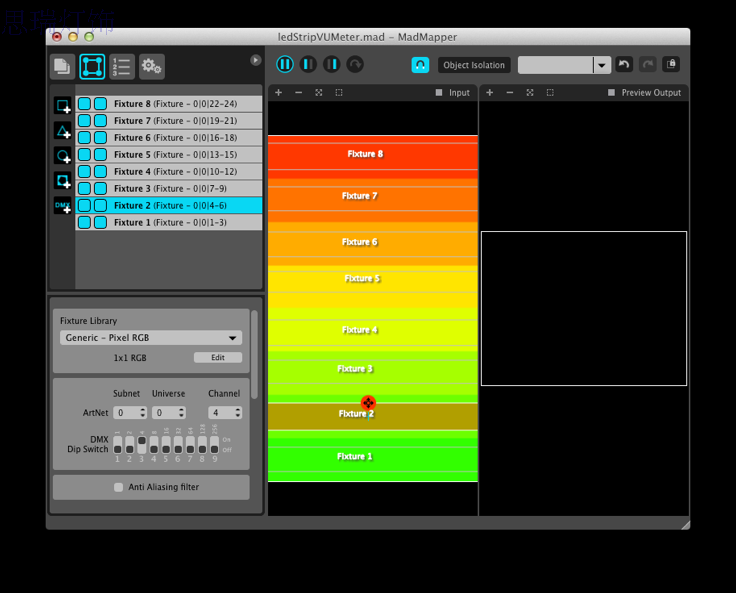The height and width of the screenshot is (593, 736).
Task: Click the small play arrow button
Action: point(255,60)
